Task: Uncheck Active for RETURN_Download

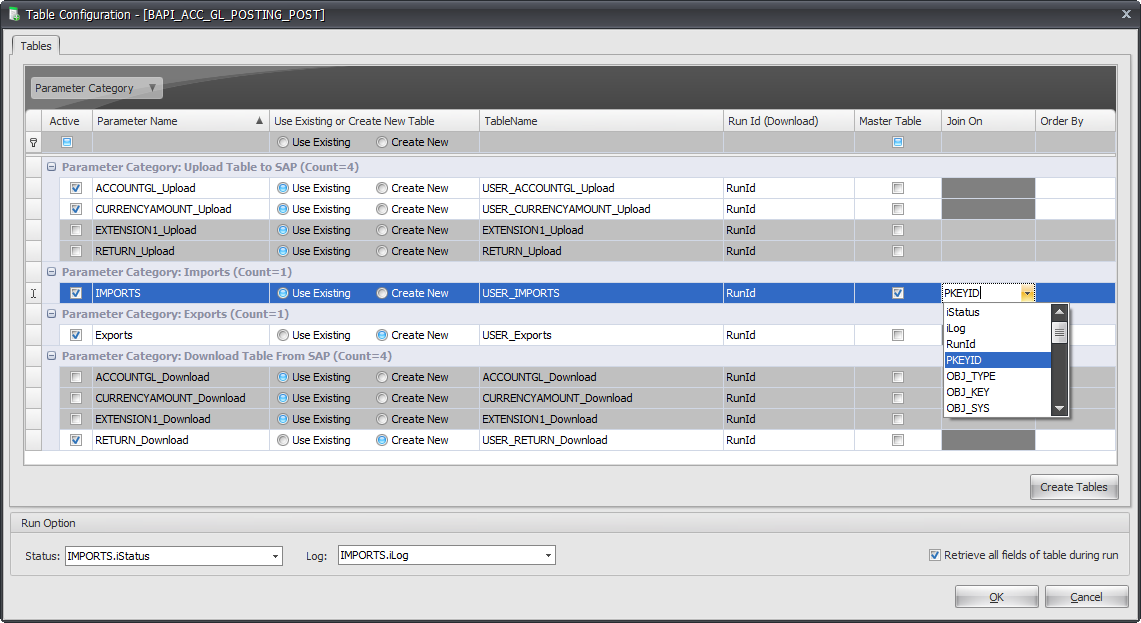Action: click(x=76, y=440)
